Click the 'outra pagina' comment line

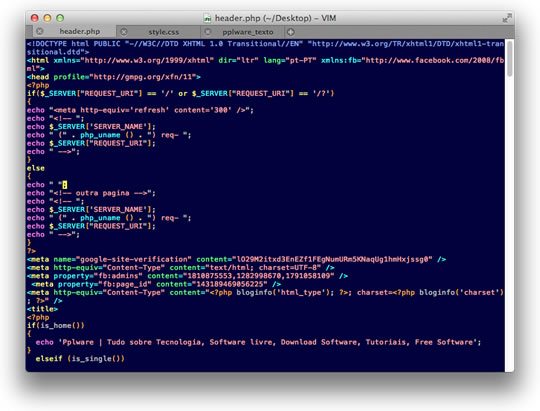coord(91,193)
